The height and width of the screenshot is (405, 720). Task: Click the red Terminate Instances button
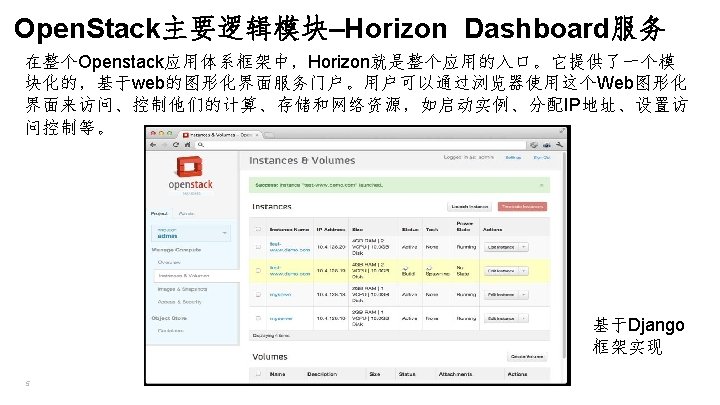523,207
